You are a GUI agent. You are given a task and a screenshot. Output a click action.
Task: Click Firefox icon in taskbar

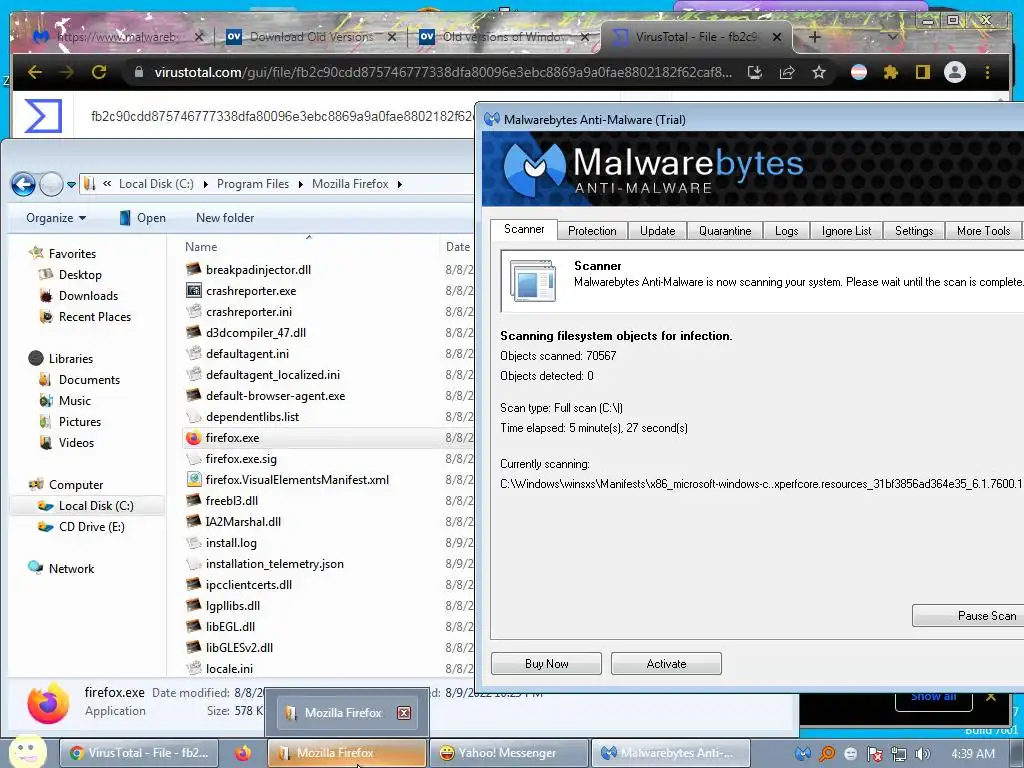point(243,753)
